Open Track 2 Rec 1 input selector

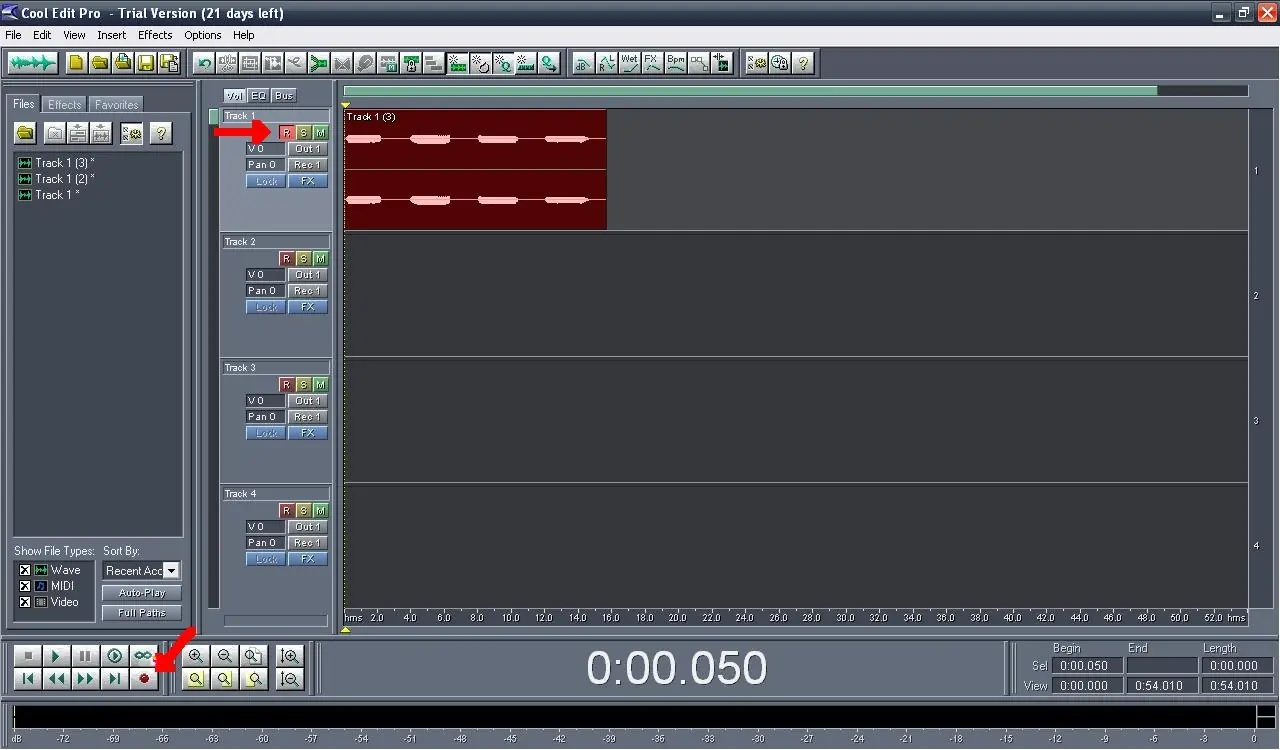(308, 291)
